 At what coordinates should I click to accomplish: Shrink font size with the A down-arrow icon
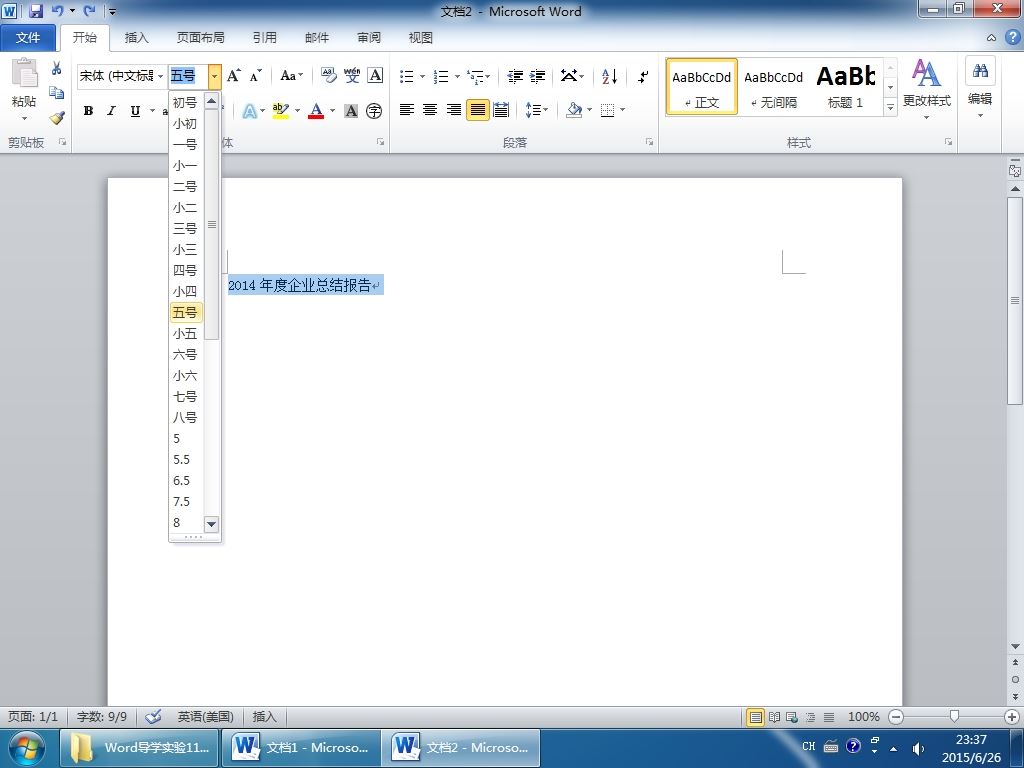255,76
